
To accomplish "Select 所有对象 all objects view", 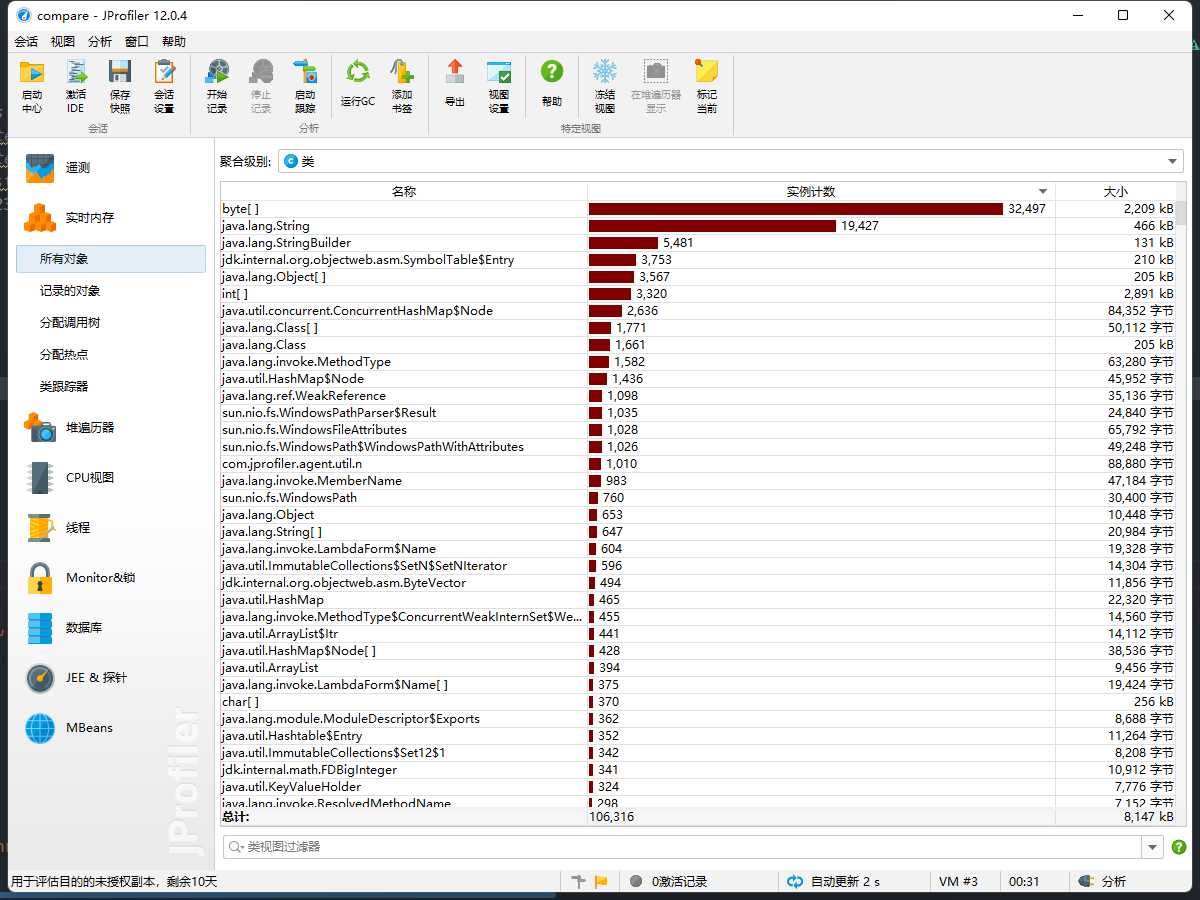I will [x=111, y=259].
